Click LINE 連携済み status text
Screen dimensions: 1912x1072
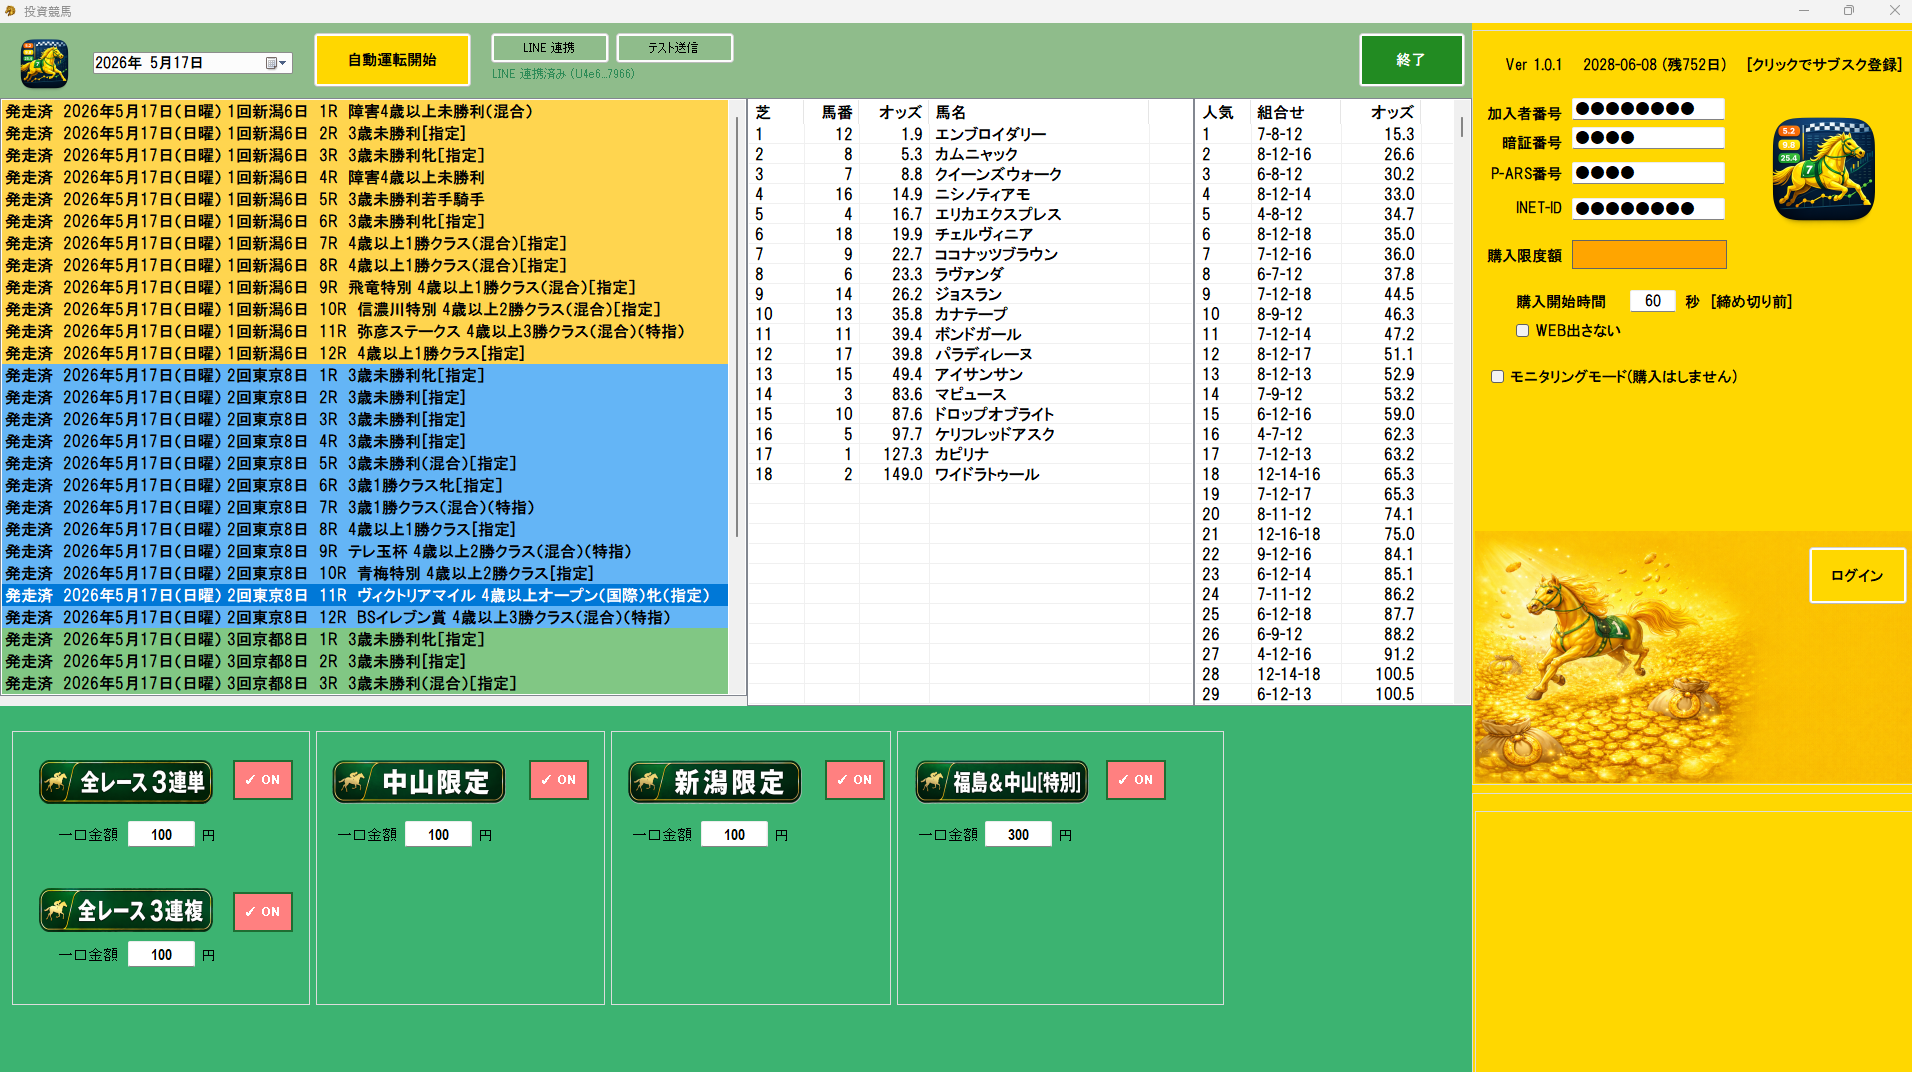click(x=563, y=74)
